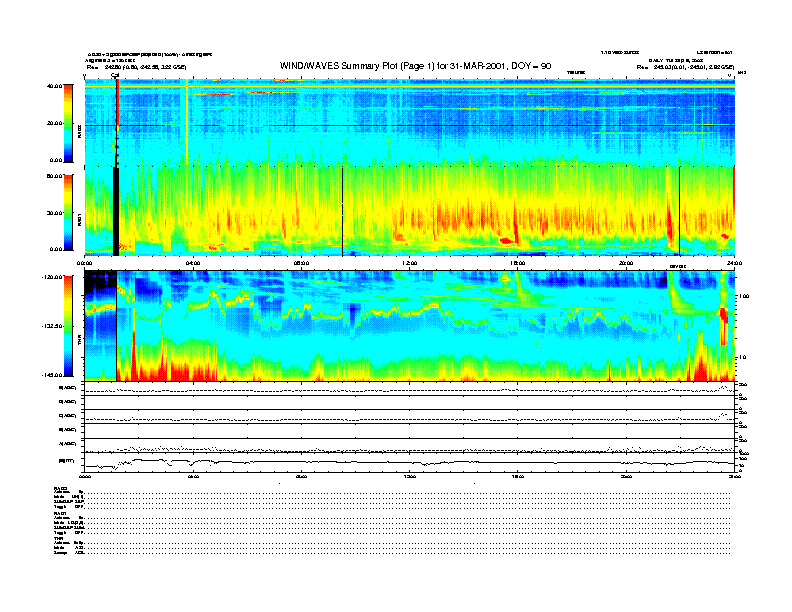Click the Cal marker above RAD2 panel
This screenshot has width=792, height=612.
pos(115,76)
